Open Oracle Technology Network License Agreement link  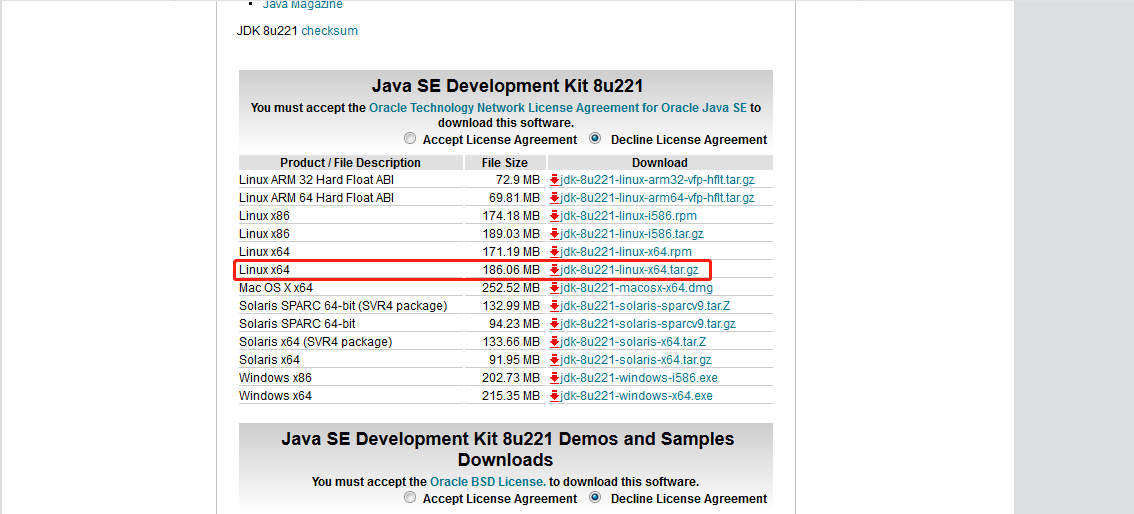click(558, 108)
